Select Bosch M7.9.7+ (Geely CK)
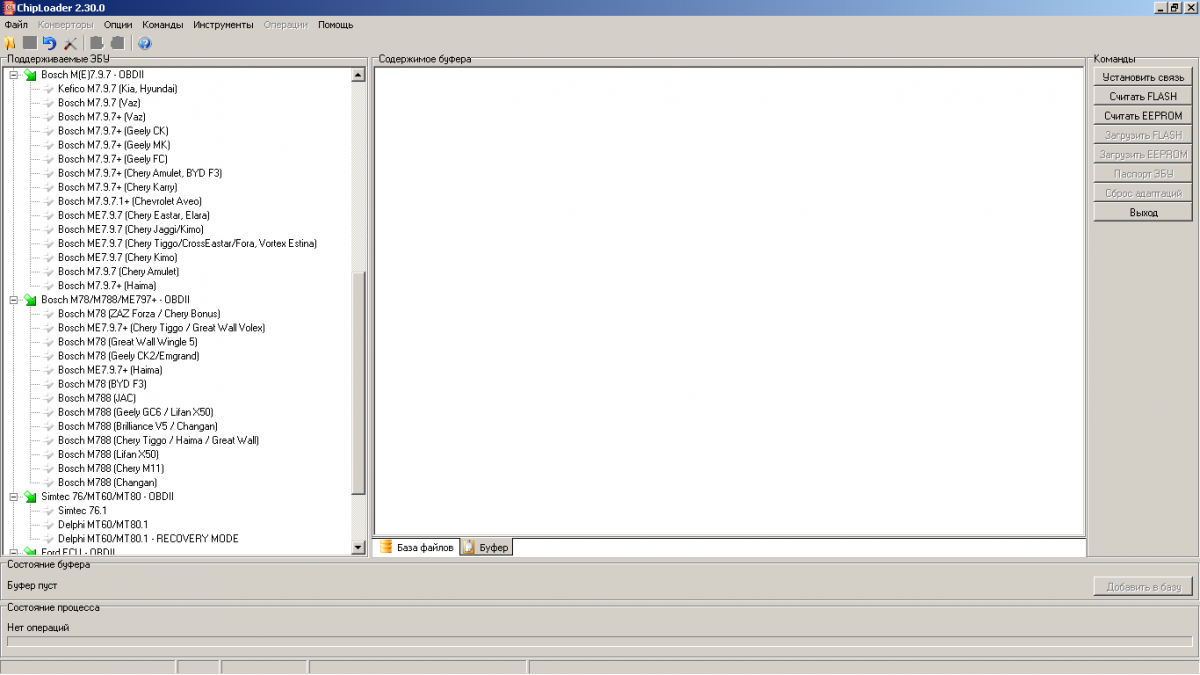This screenshot has height=675, width=1200. click(x=113, y=131)
